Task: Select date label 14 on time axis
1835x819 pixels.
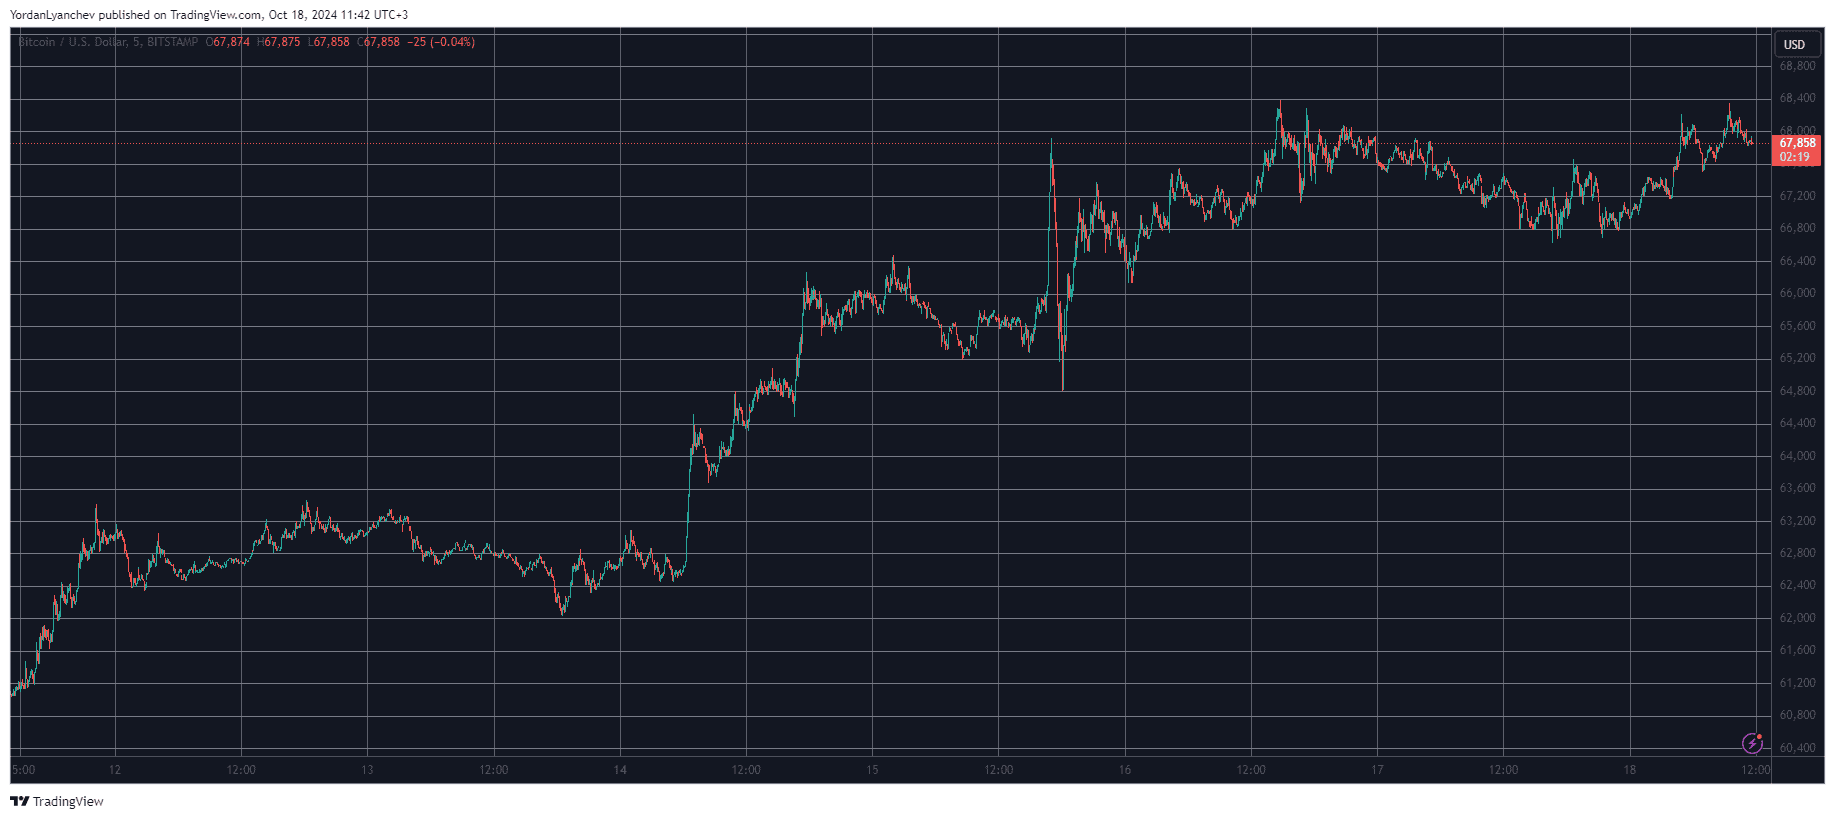Action: [x=620, y=770]
